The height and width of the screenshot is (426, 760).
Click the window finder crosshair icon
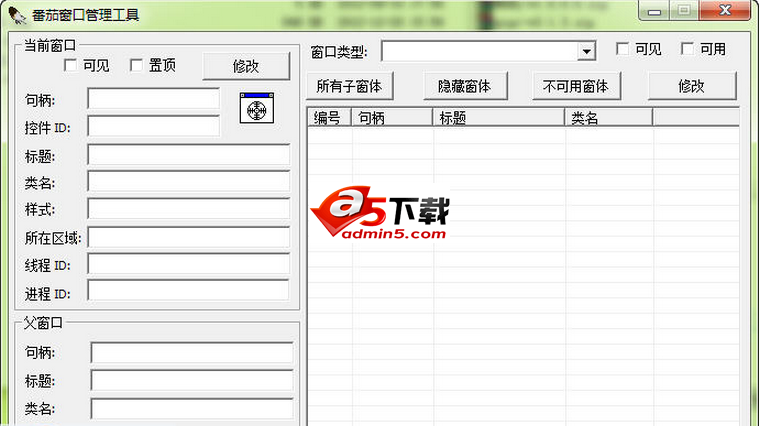[x=256, y=109]
